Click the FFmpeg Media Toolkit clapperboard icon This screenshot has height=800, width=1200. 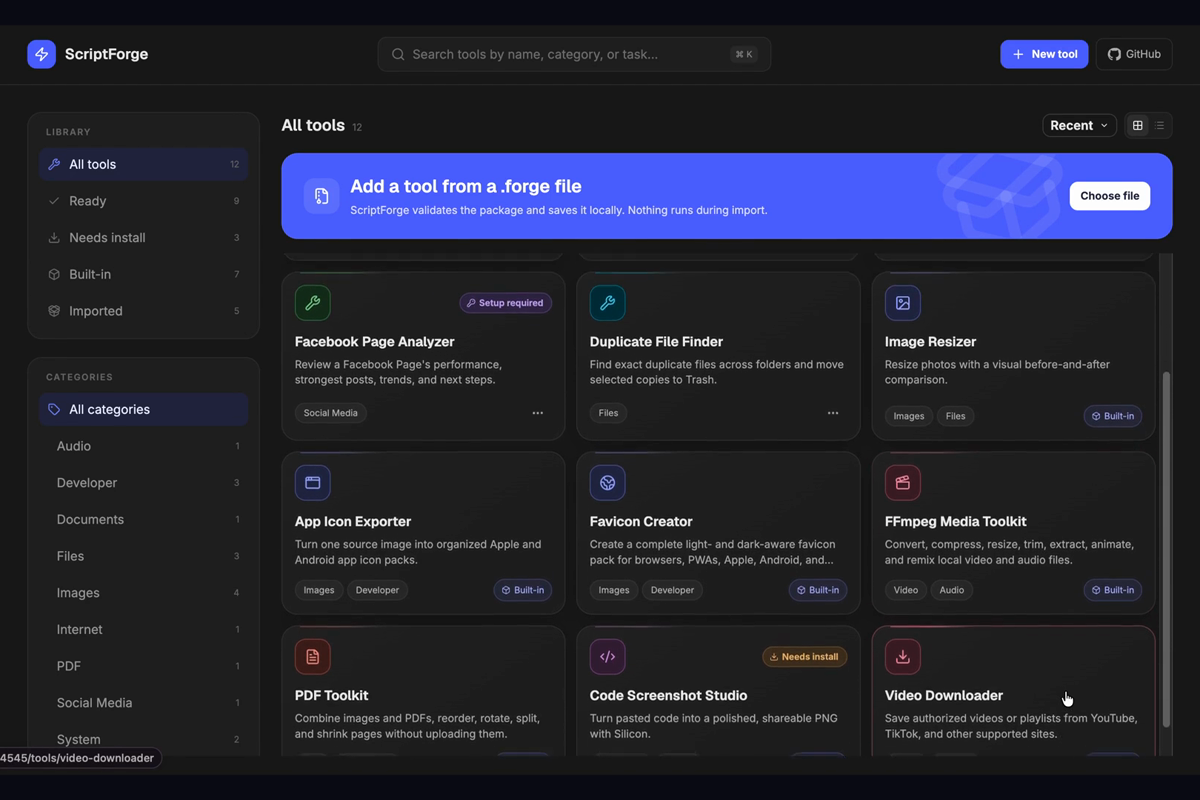pos(903,483)
